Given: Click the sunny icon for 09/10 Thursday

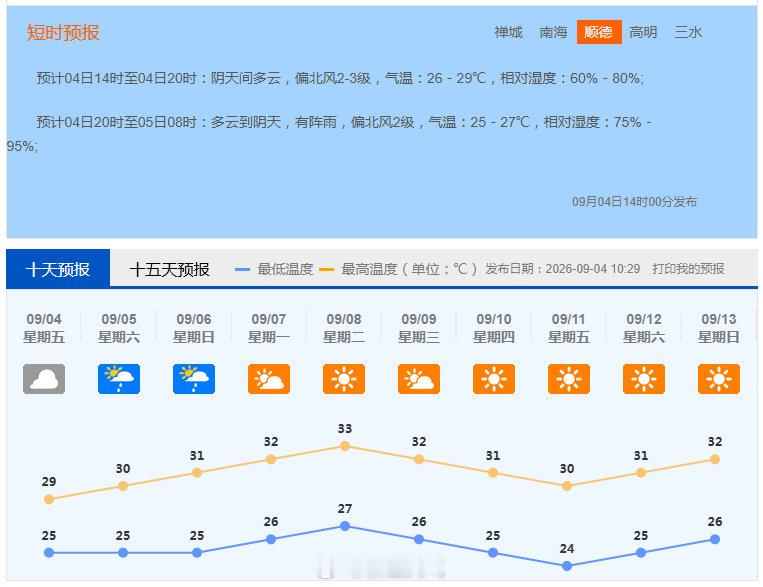Looking at the screenshot, I should (494, 379).
